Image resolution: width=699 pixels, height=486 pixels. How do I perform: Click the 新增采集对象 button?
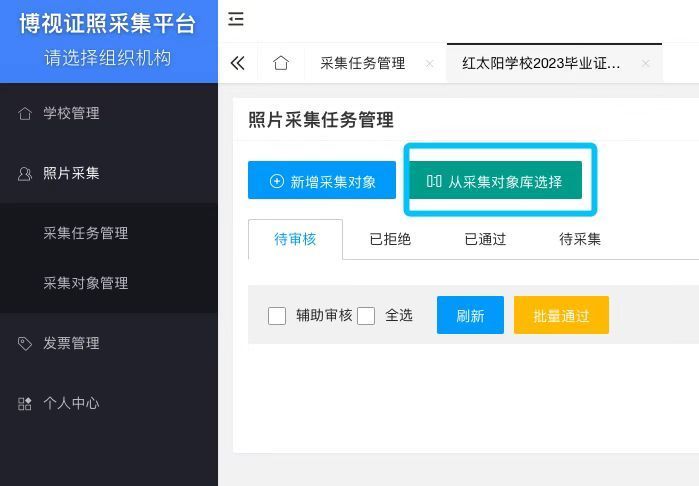click(x=322, y=181)
